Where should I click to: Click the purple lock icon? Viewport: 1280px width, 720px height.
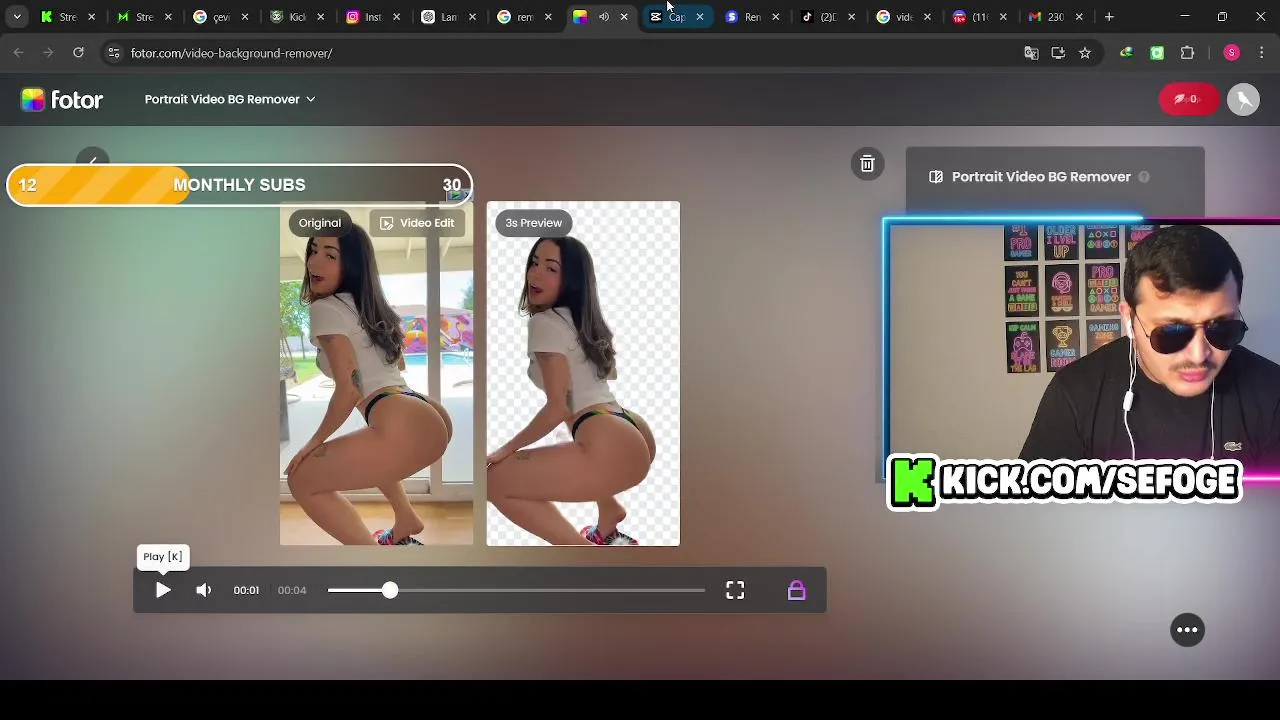click(x=796, y=590)
